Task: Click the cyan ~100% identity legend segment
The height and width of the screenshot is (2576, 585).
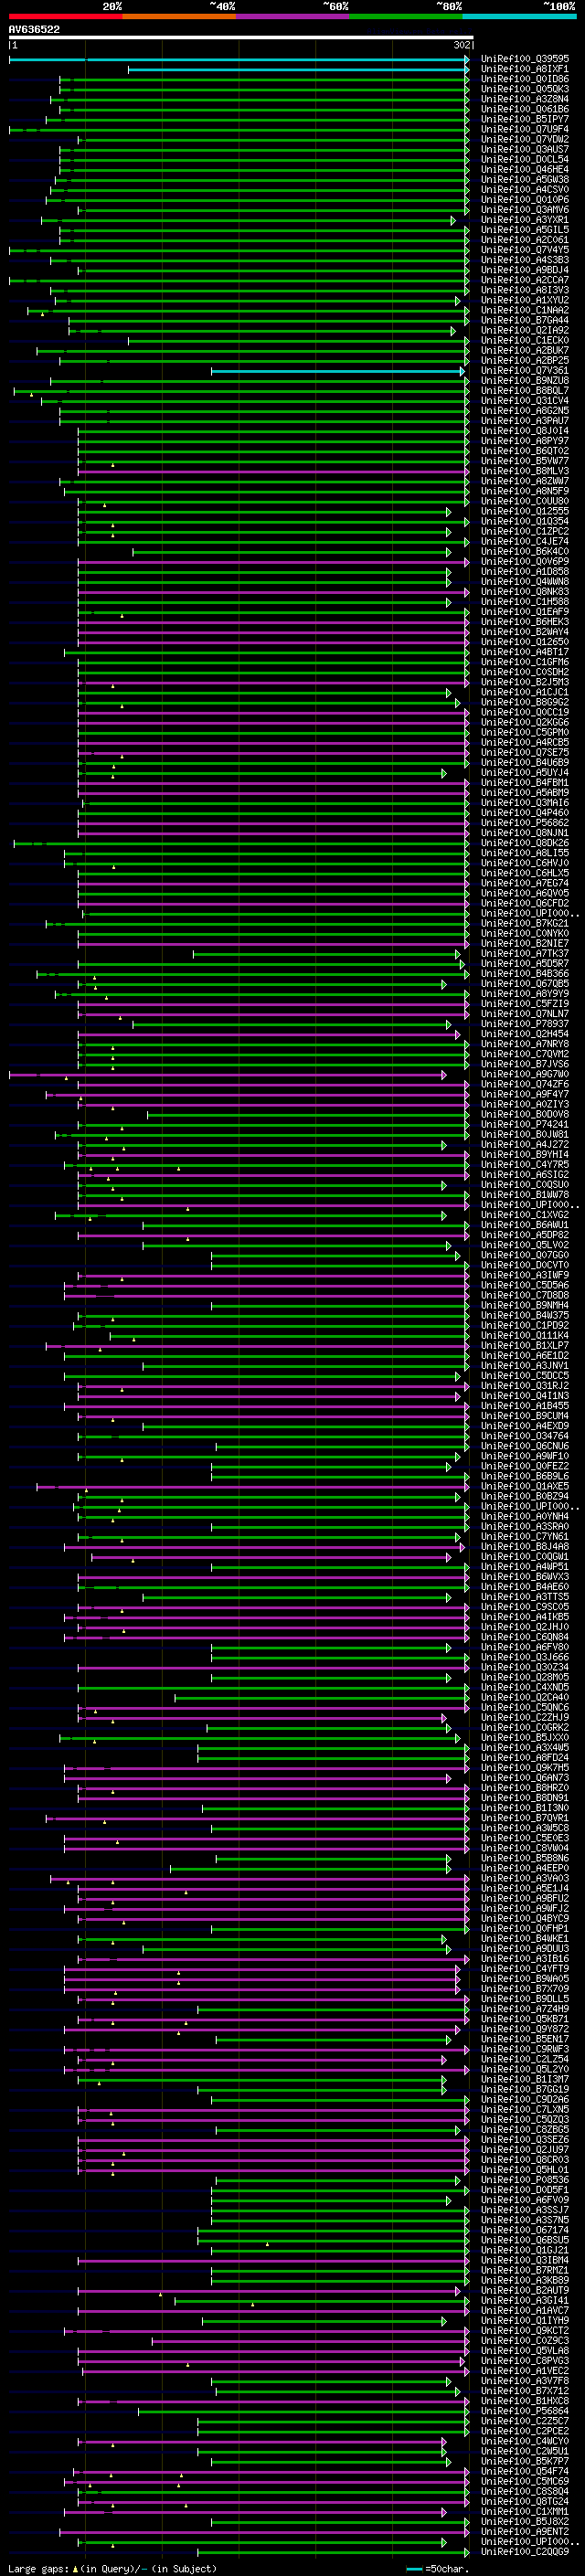Action: click(519, 16)
